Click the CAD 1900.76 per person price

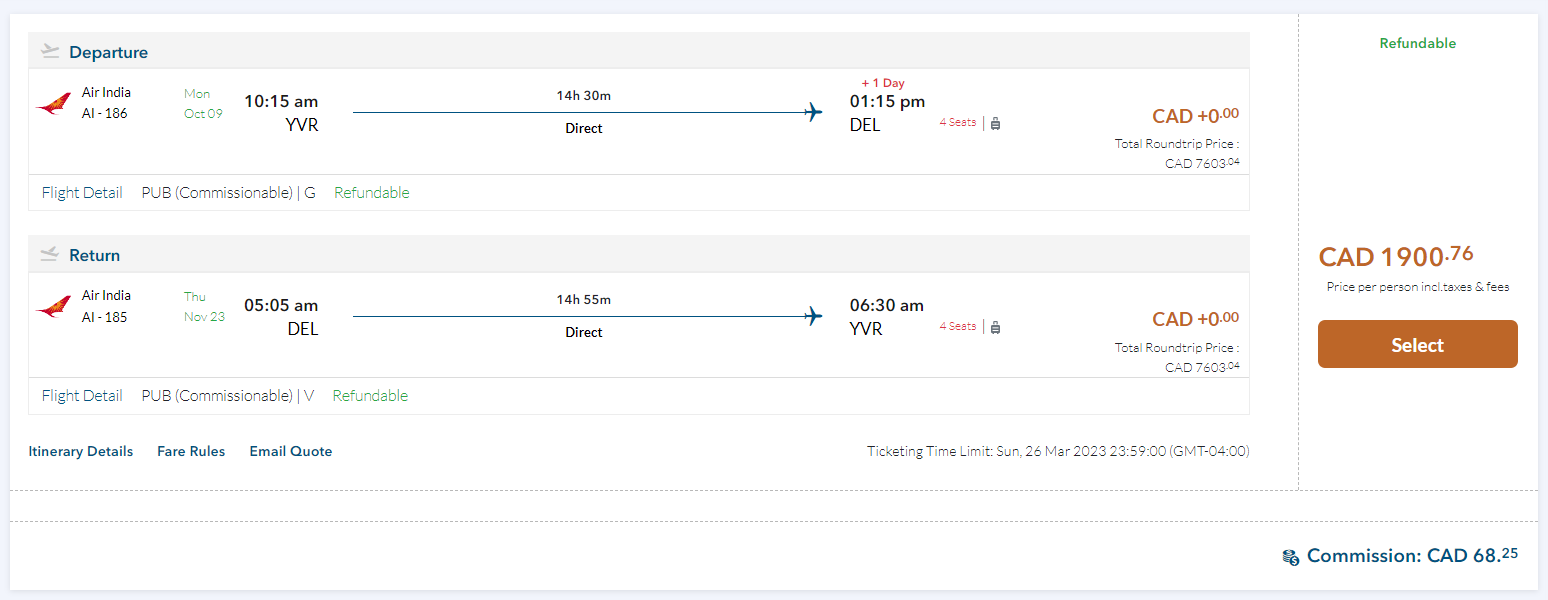click(1396, 256)
